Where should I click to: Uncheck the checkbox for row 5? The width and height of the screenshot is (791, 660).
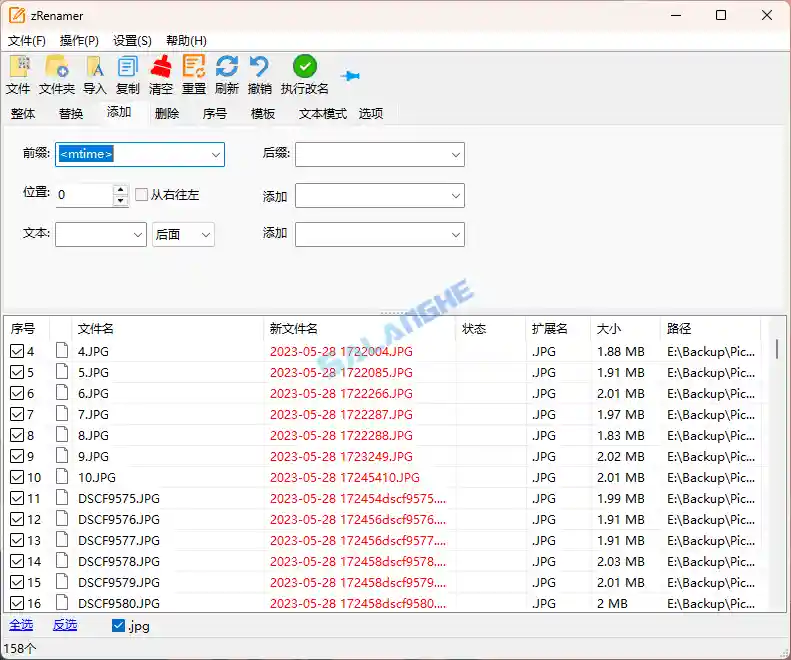(17, 372)
